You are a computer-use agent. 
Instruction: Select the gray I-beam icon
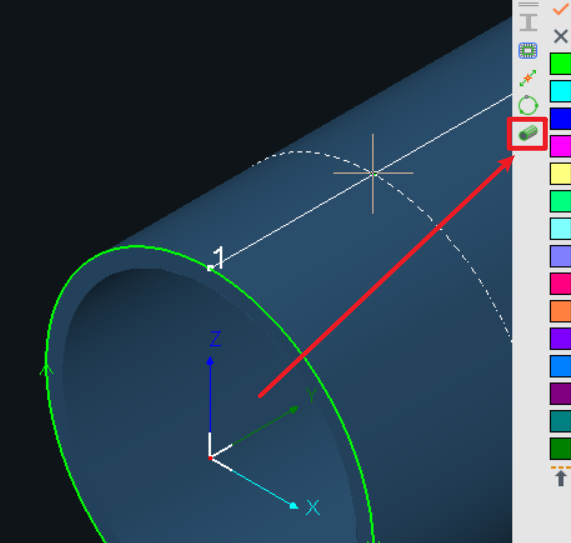528,23
